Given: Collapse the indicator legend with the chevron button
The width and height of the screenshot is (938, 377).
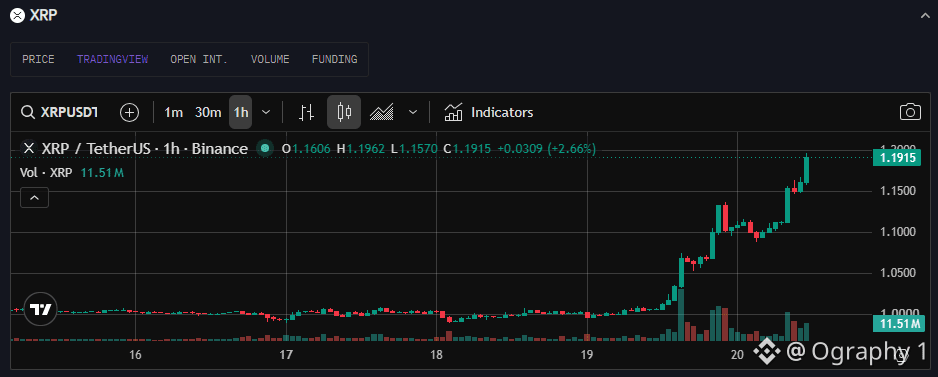Looking at the screenshot, I should tap(35, 197).
